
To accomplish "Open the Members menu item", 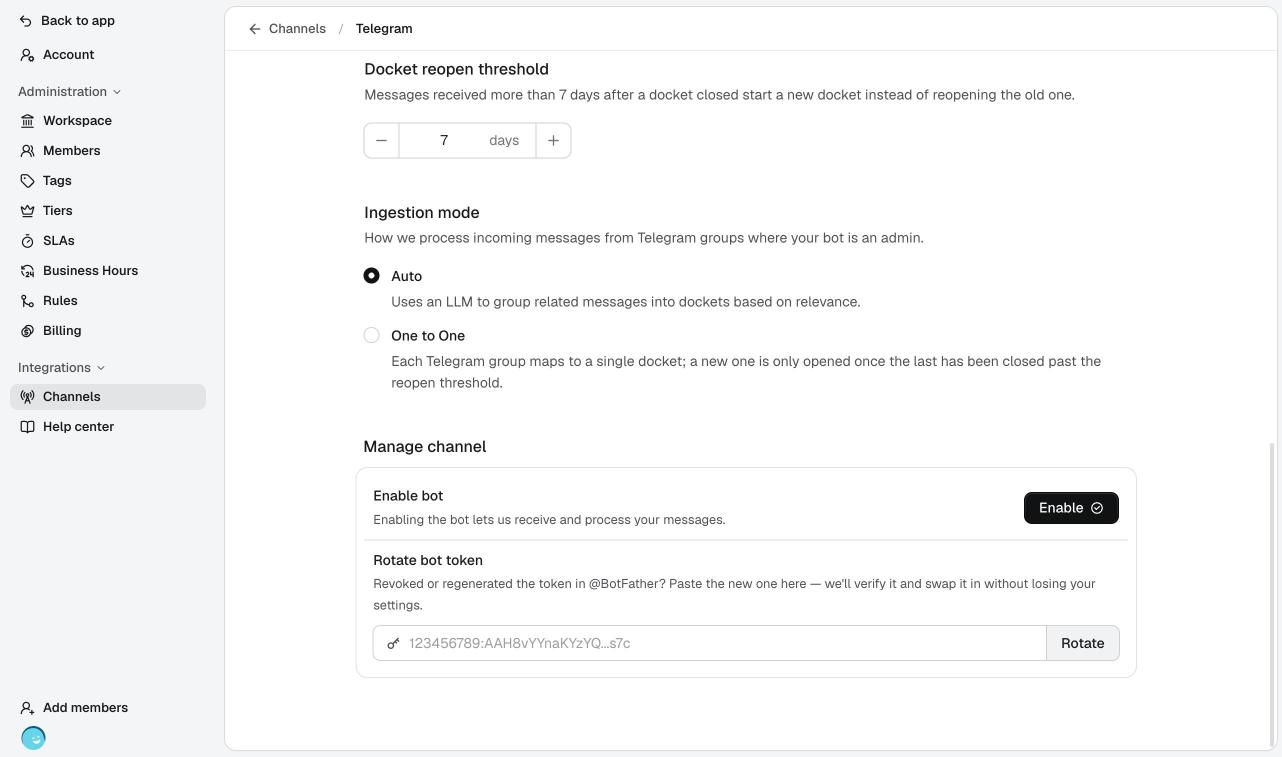I will click(x=108, y=151).
